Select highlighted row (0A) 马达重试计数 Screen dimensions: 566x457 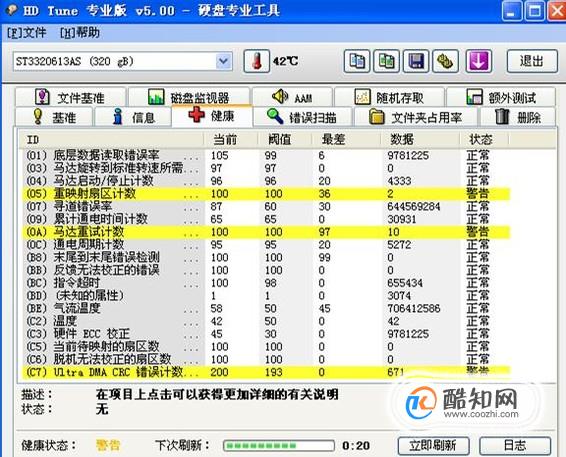[266, 232]
